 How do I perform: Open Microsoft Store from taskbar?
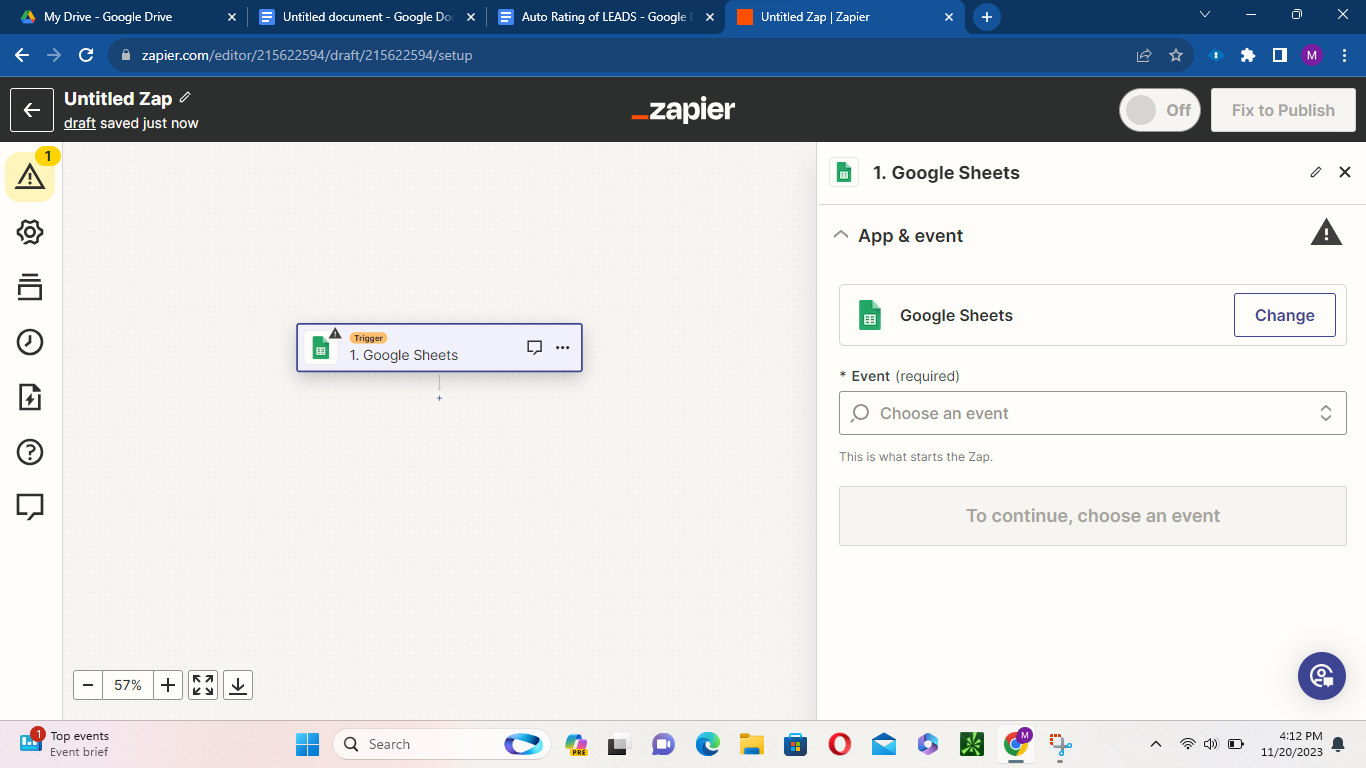(x=795, y=744)
